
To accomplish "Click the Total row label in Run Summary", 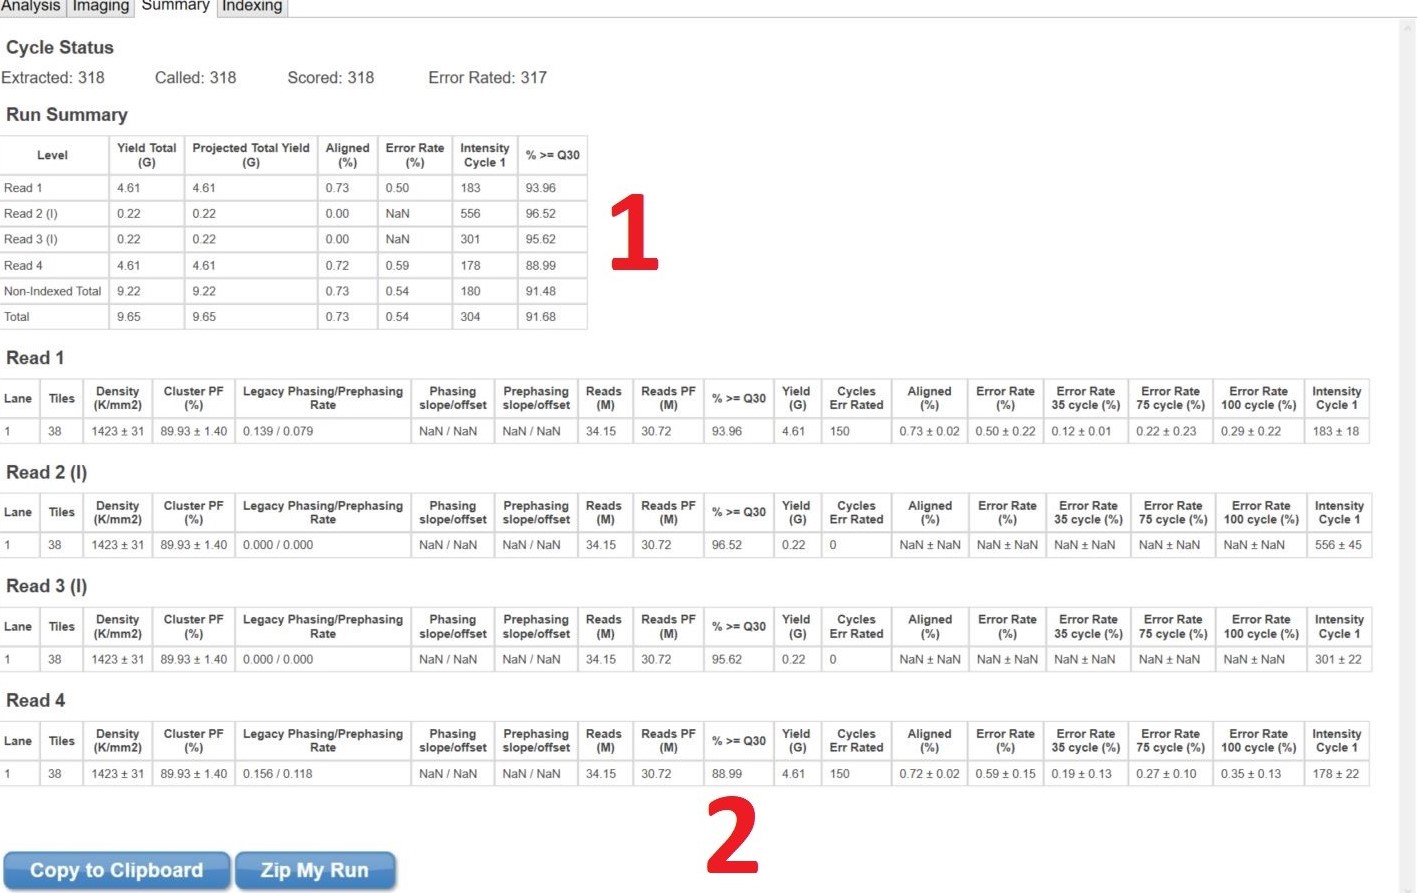I will (17, 317).
